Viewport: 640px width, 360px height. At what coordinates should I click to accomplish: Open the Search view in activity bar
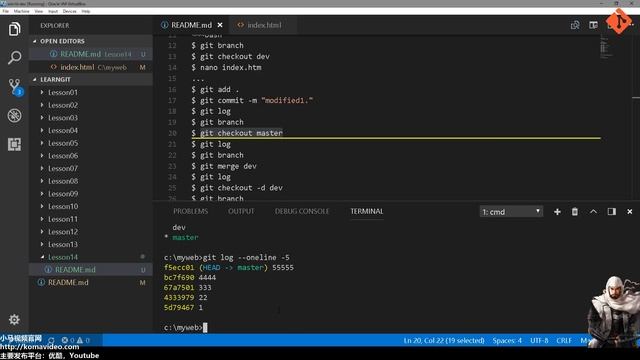(x=14, y=58)
